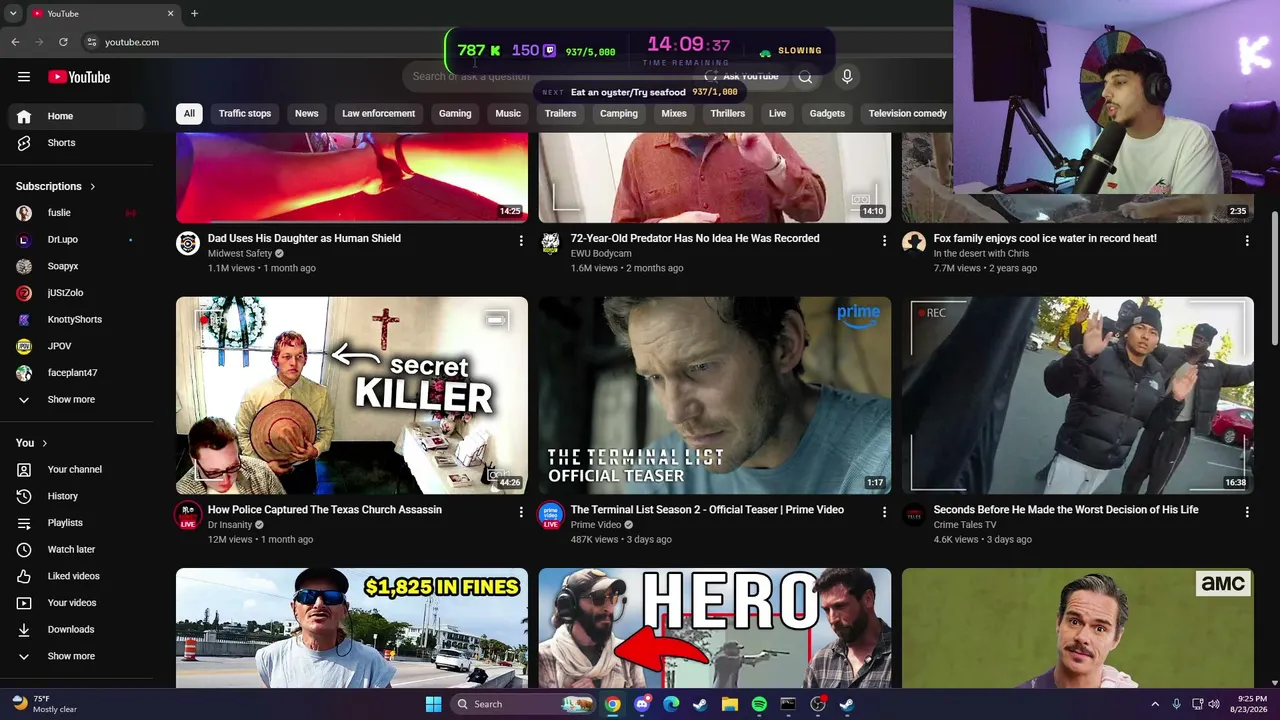This screenshot has width=1280, height=720.
Task: Go back with the browser back arrow
Action: [15, 42]
